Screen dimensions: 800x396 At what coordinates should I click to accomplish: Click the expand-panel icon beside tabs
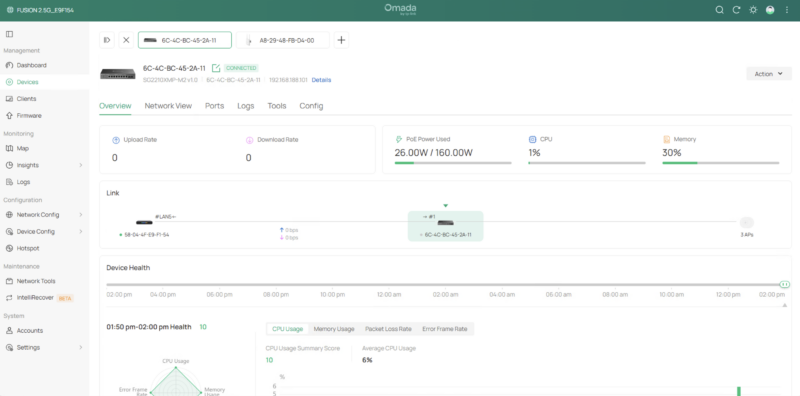tap(107, 40)
